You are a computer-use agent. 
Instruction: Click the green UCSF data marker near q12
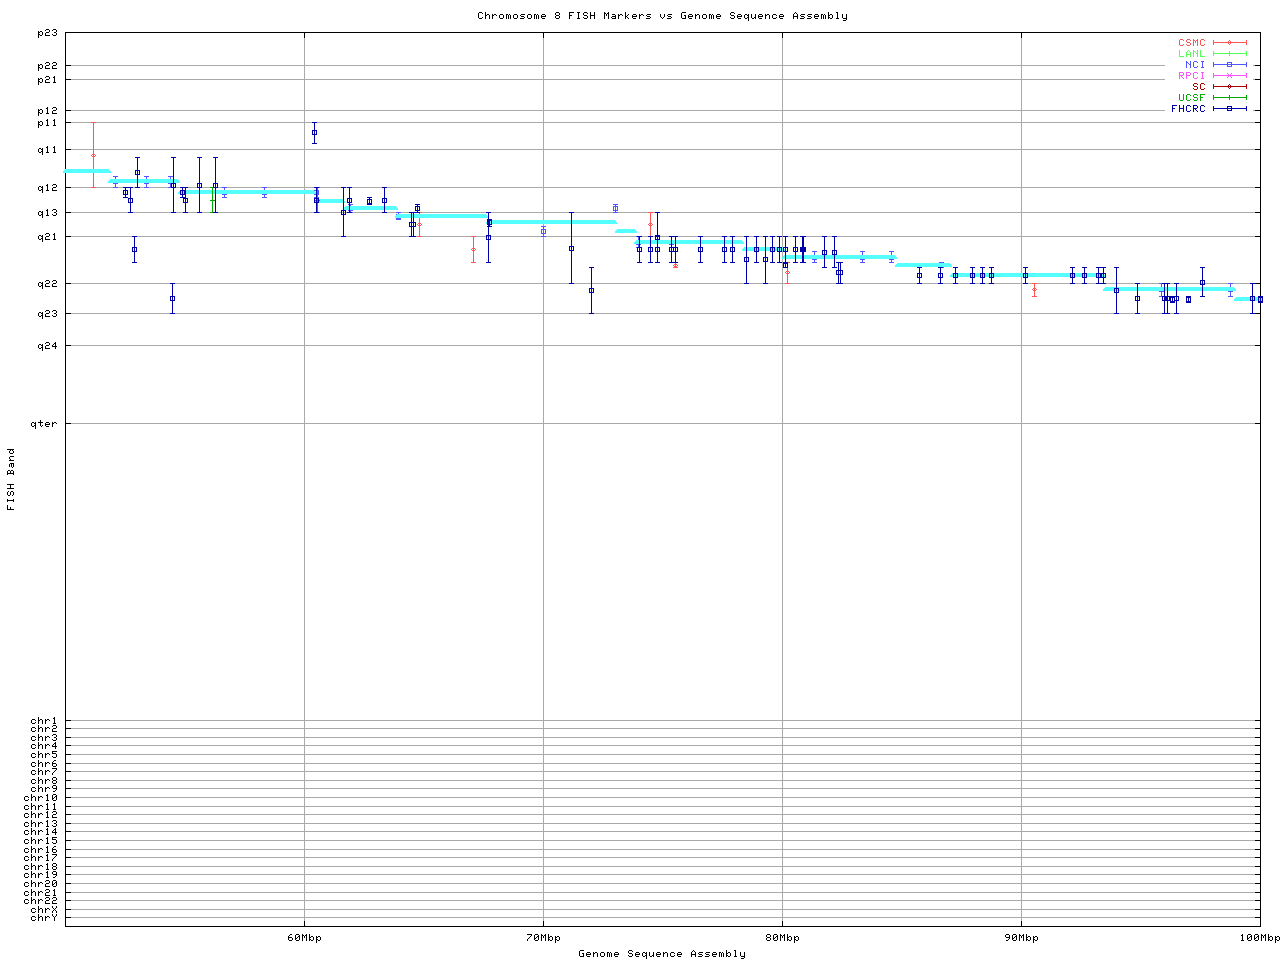tap(212, 200)
